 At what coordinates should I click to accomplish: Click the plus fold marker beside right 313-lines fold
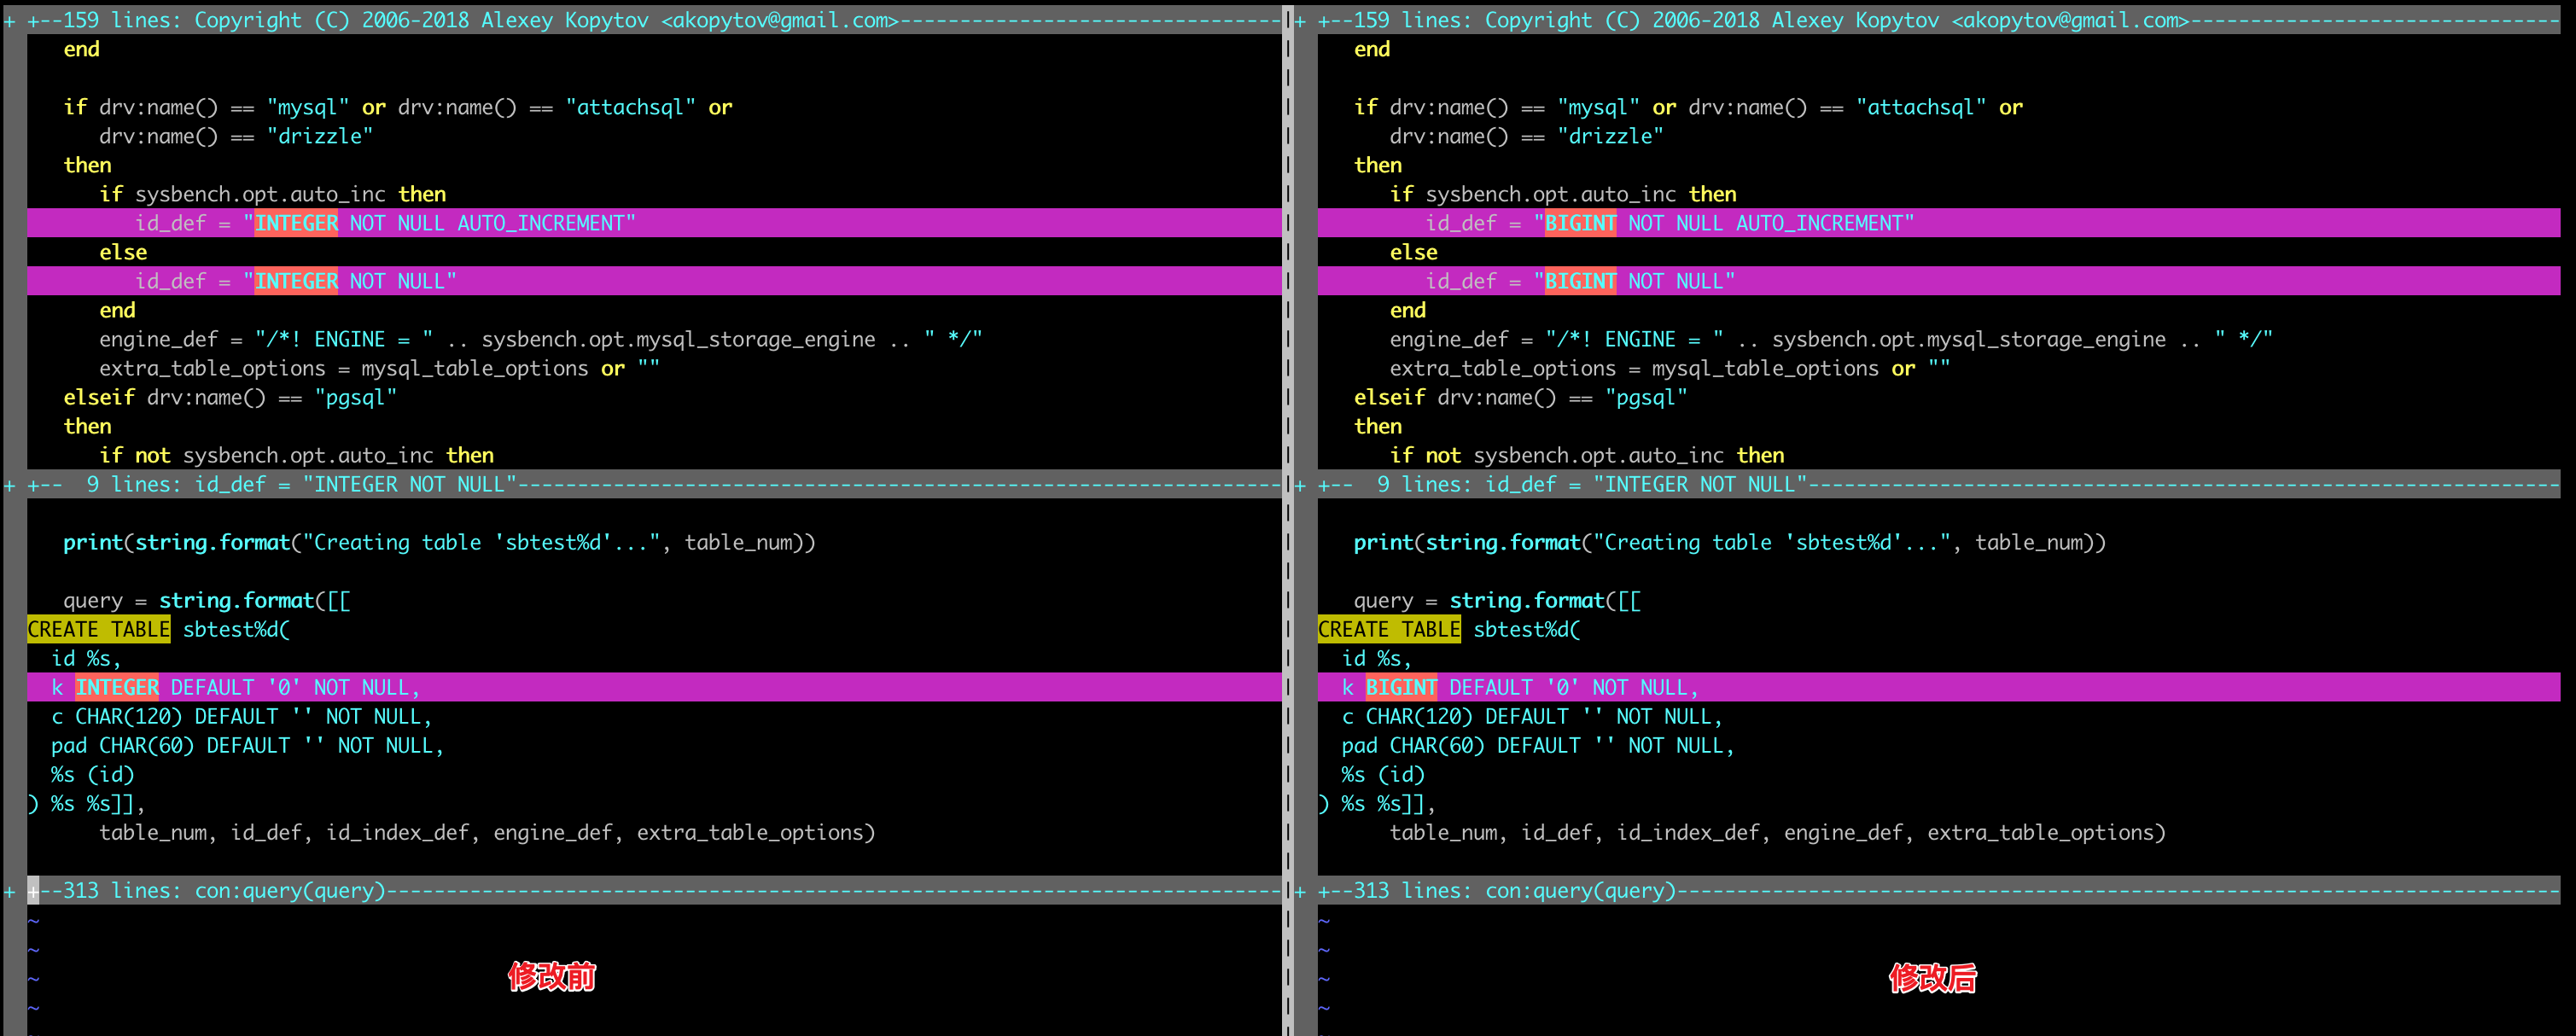click(x=1300, y=891)
